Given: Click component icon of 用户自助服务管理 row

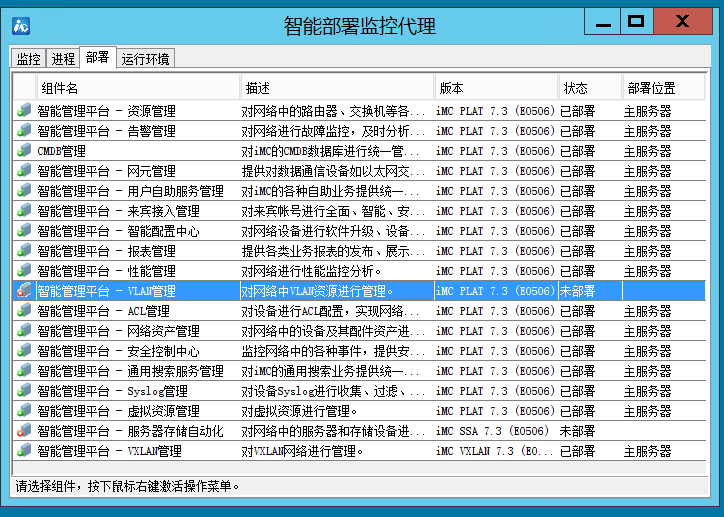Looking at the screenshot, I should coord(24,191).
